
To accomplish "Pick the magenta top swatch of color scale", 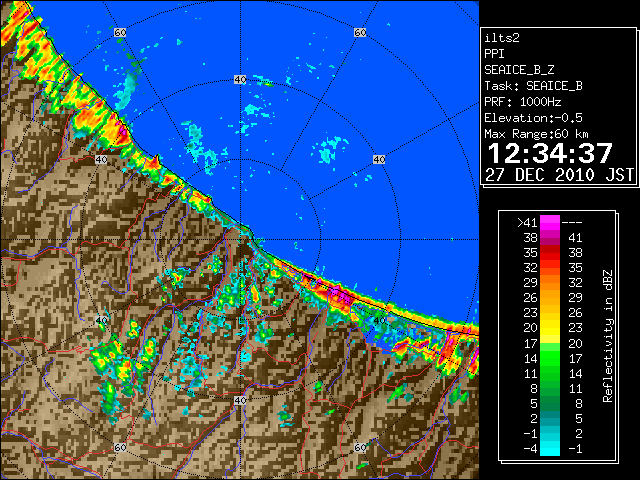I will coord(550,223).
